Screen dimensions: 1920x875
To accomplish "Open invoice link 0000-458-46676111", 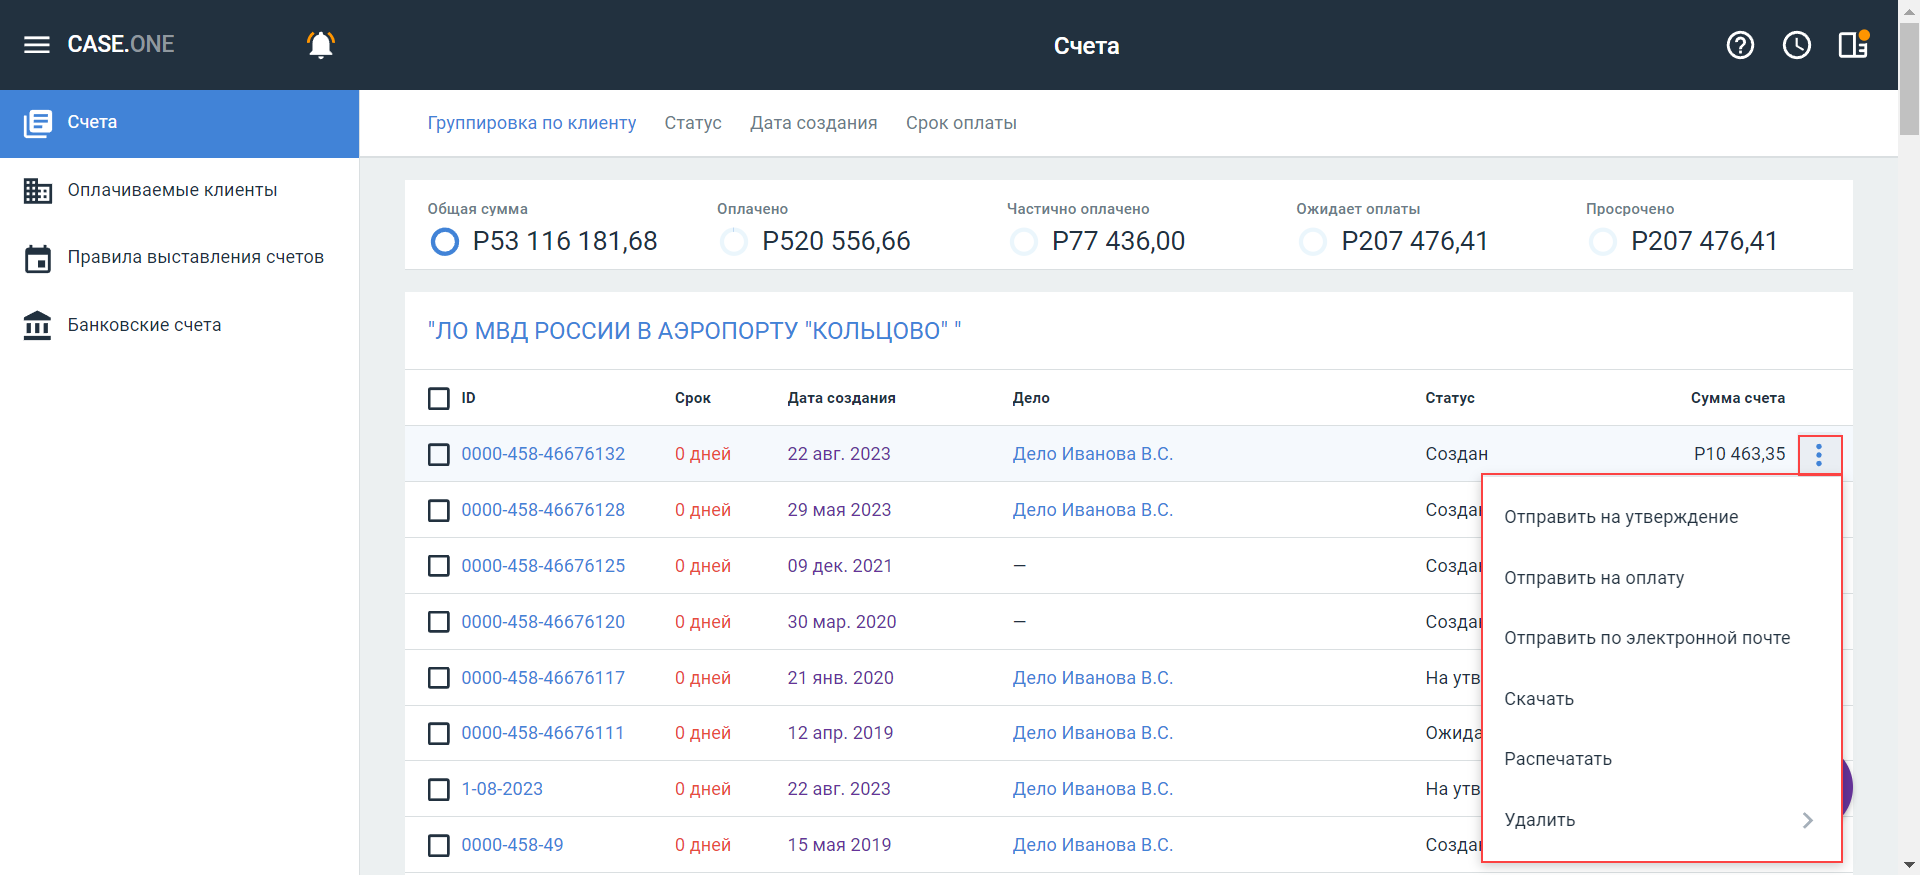I will (542, 733).
